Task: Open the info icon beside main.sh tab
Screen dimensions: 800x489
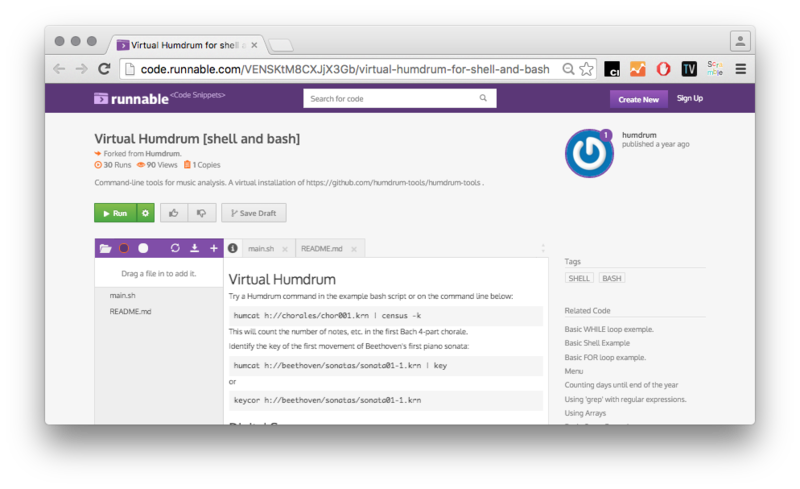Action: 233,248
